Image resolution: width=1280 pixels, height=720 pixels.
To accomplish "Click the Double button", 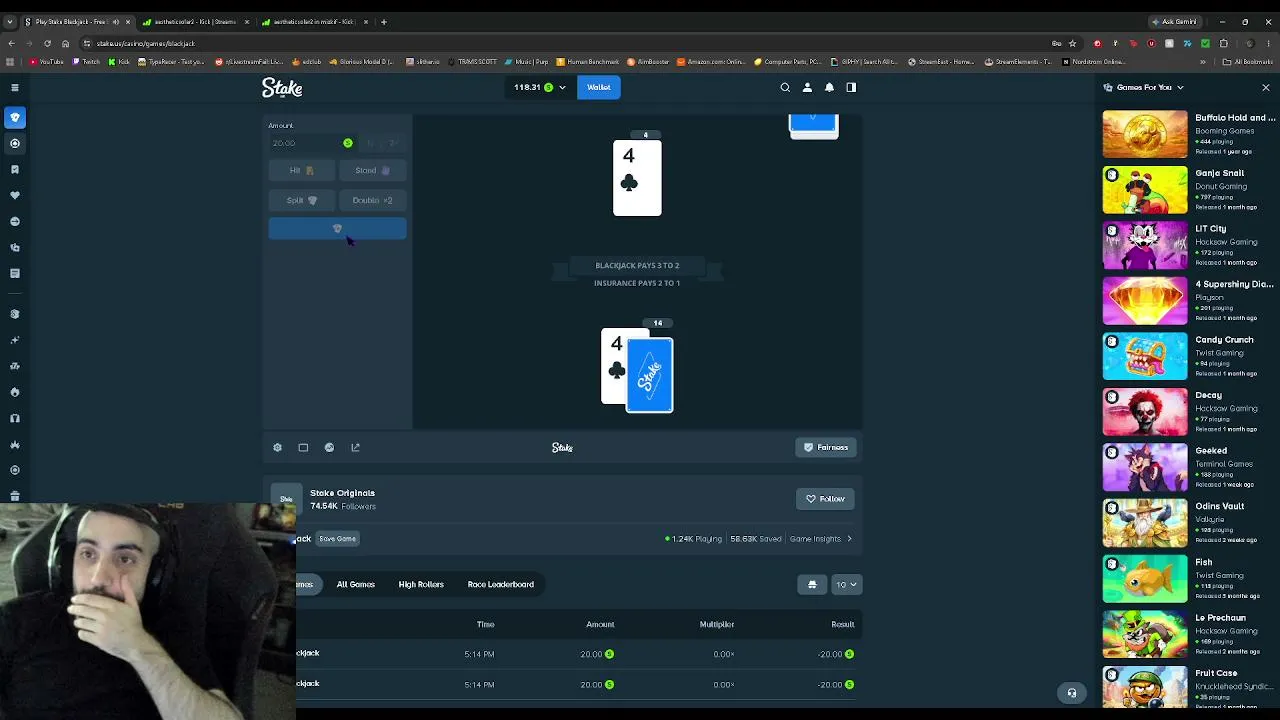I will (372, 201).
